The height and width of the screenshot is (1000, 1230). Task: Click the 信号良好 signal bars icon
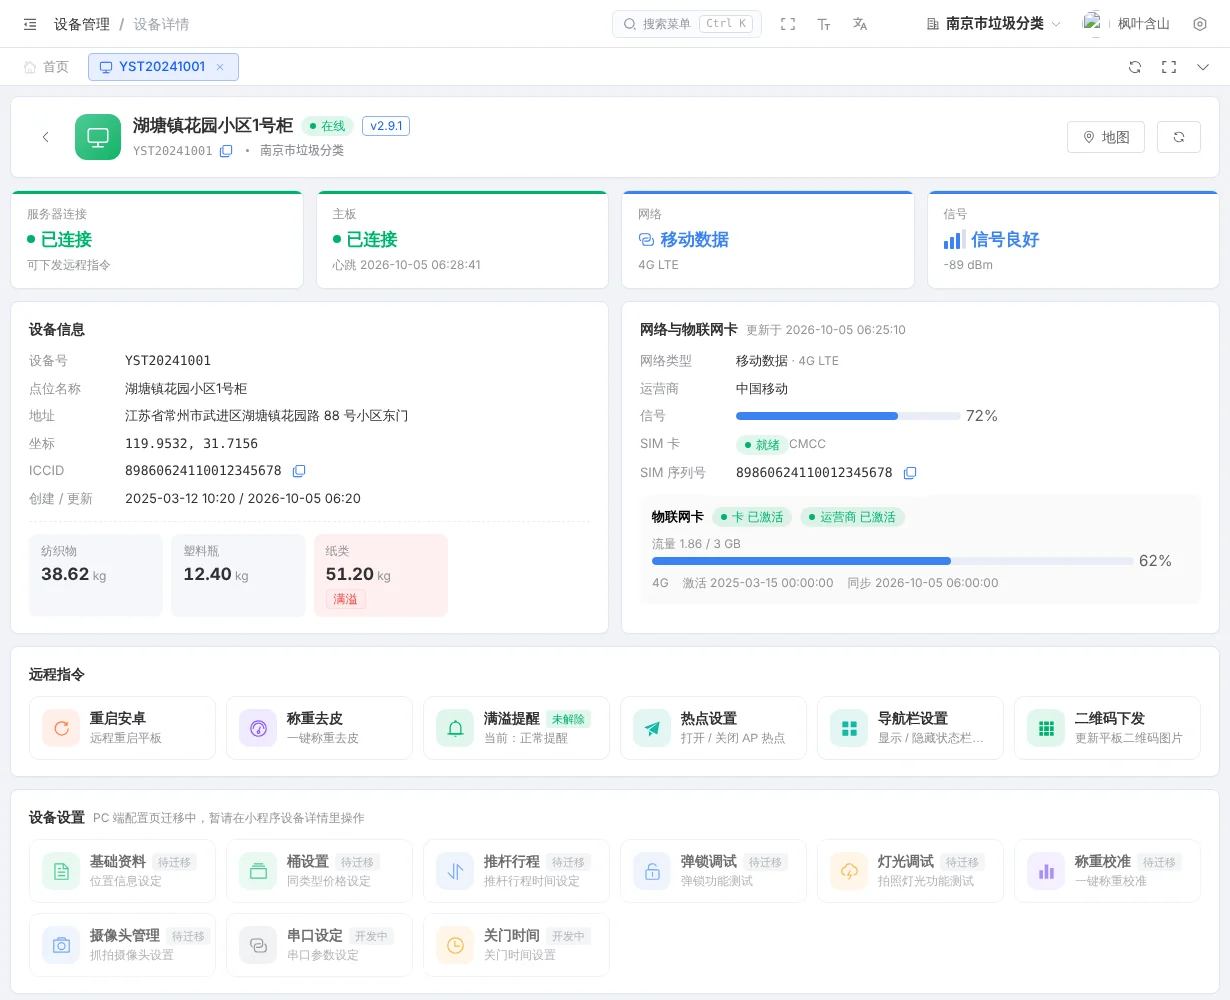pos(954,240)
